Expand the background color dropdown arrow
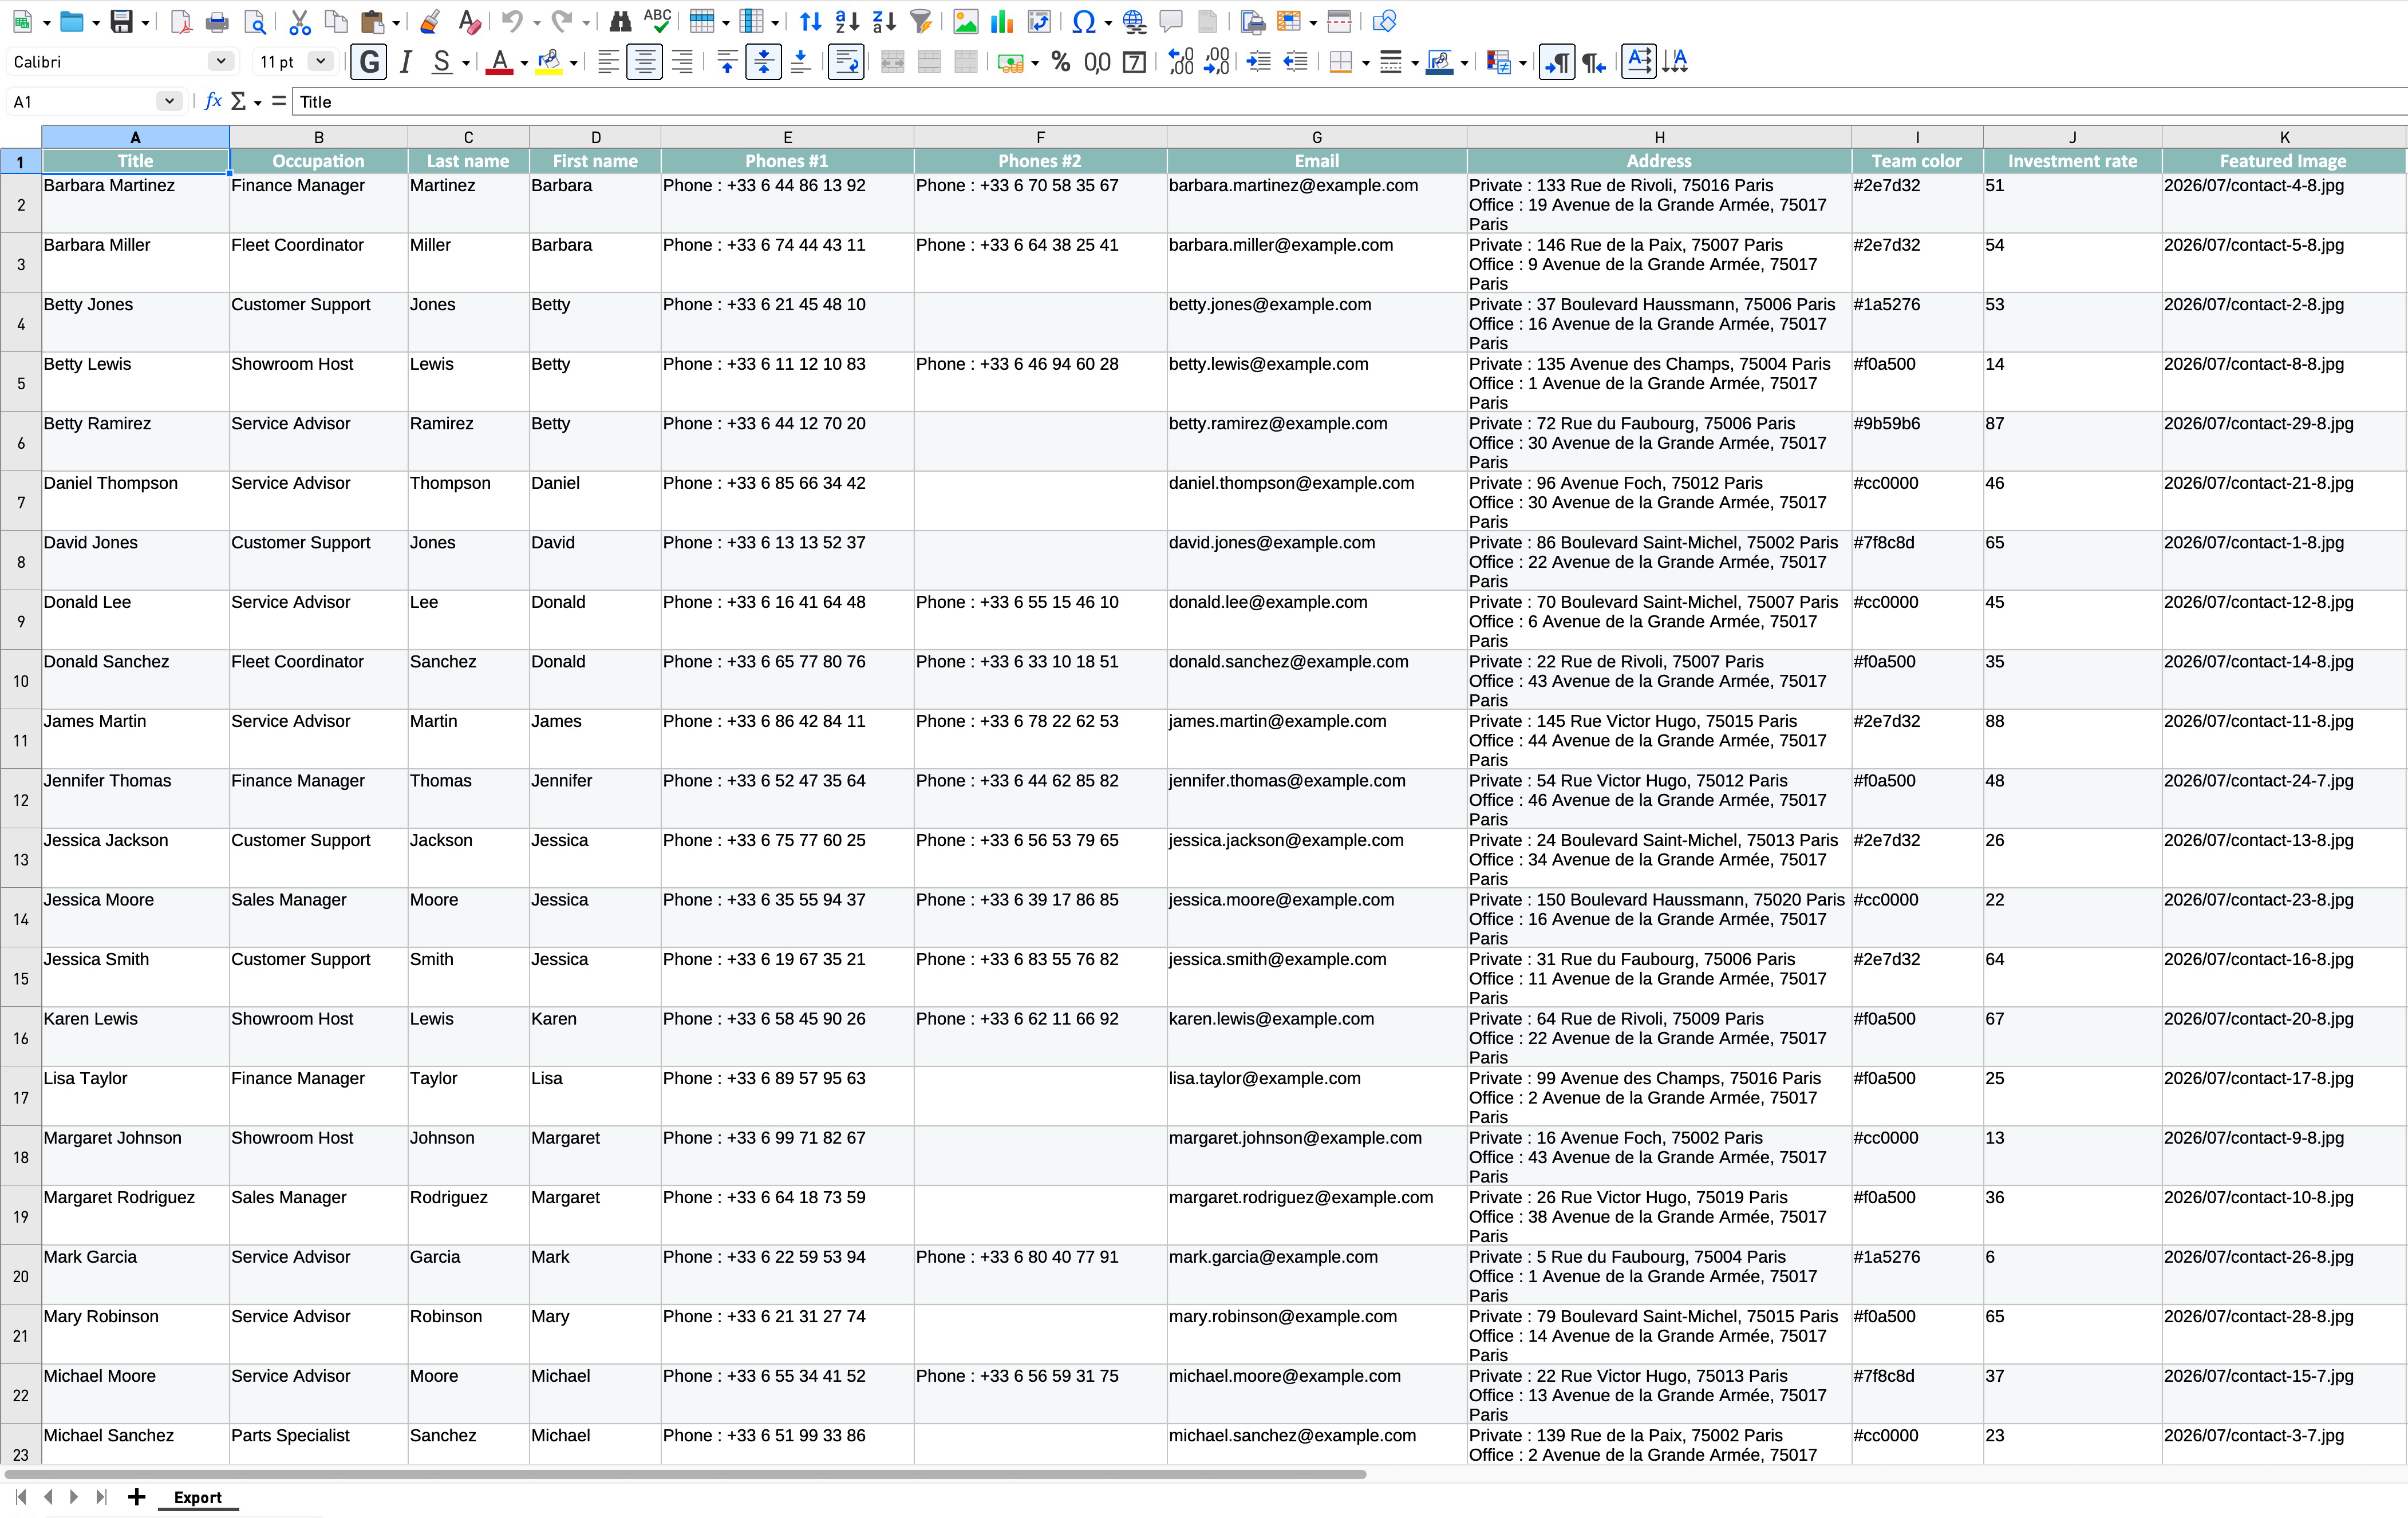The height and width of the screenshot is (1518, 2408). (574, 63)
